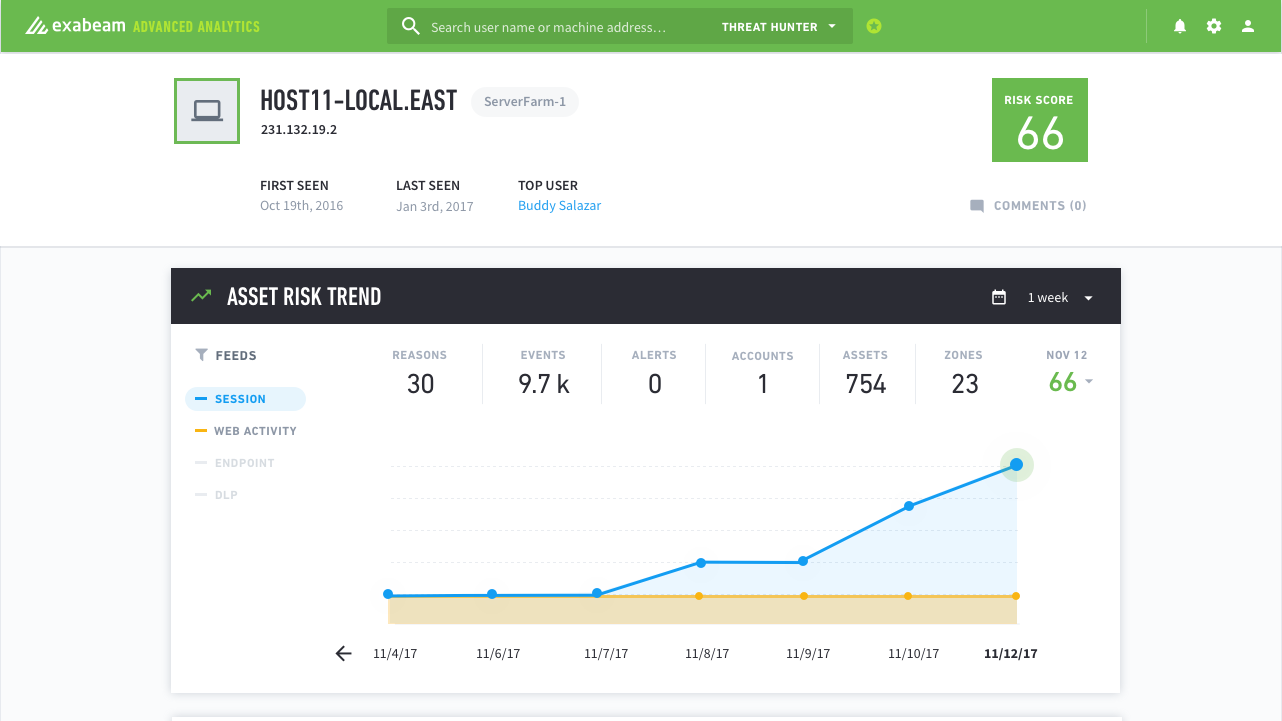Click into the search user name field
Screen dimensions: 1282x721
click(x=548, y=27)
